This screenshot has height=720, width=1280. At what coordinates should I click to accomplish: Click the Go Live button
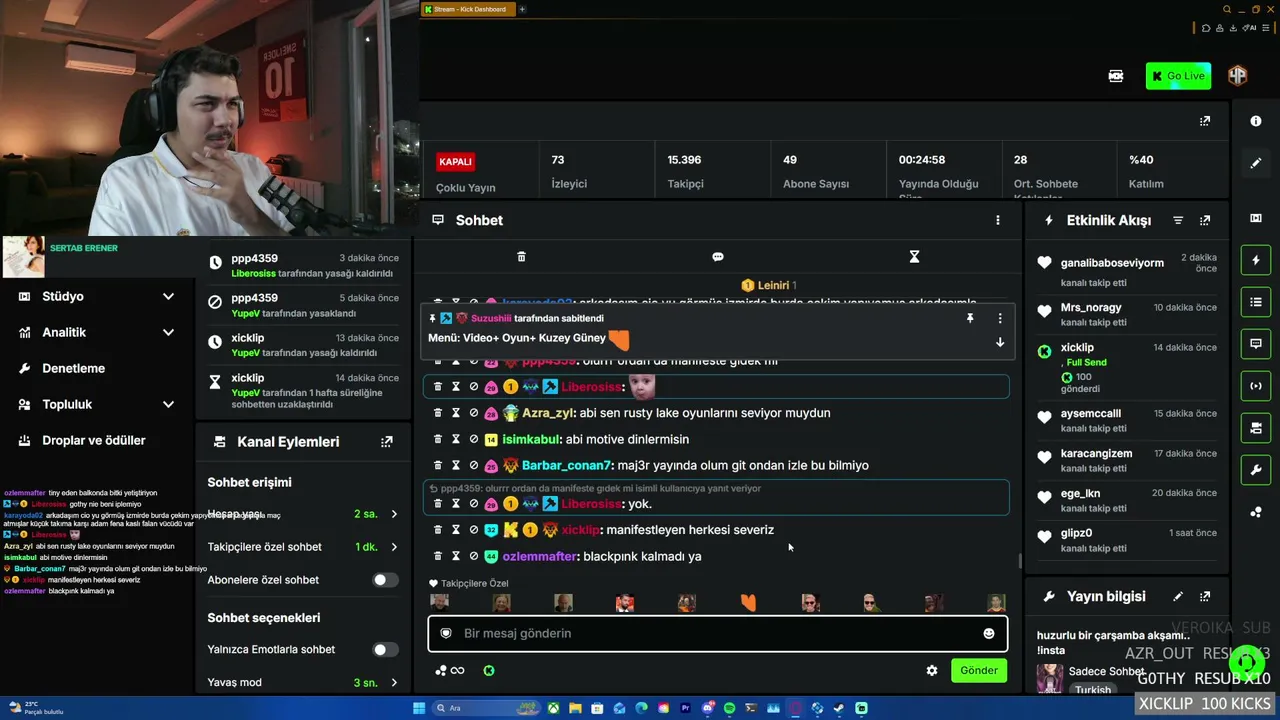[x=1178, y=76]
